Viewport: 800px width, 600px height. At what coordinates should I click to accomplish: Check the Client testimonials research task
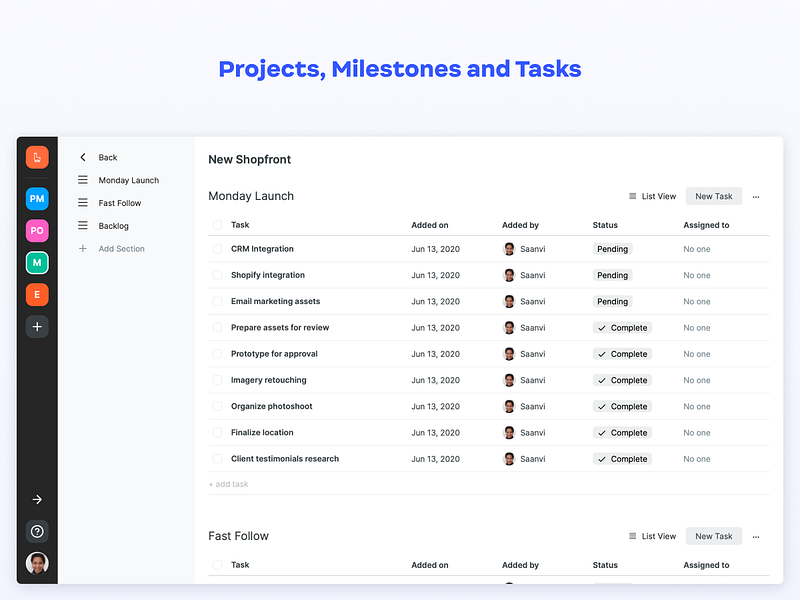(217, 459)
